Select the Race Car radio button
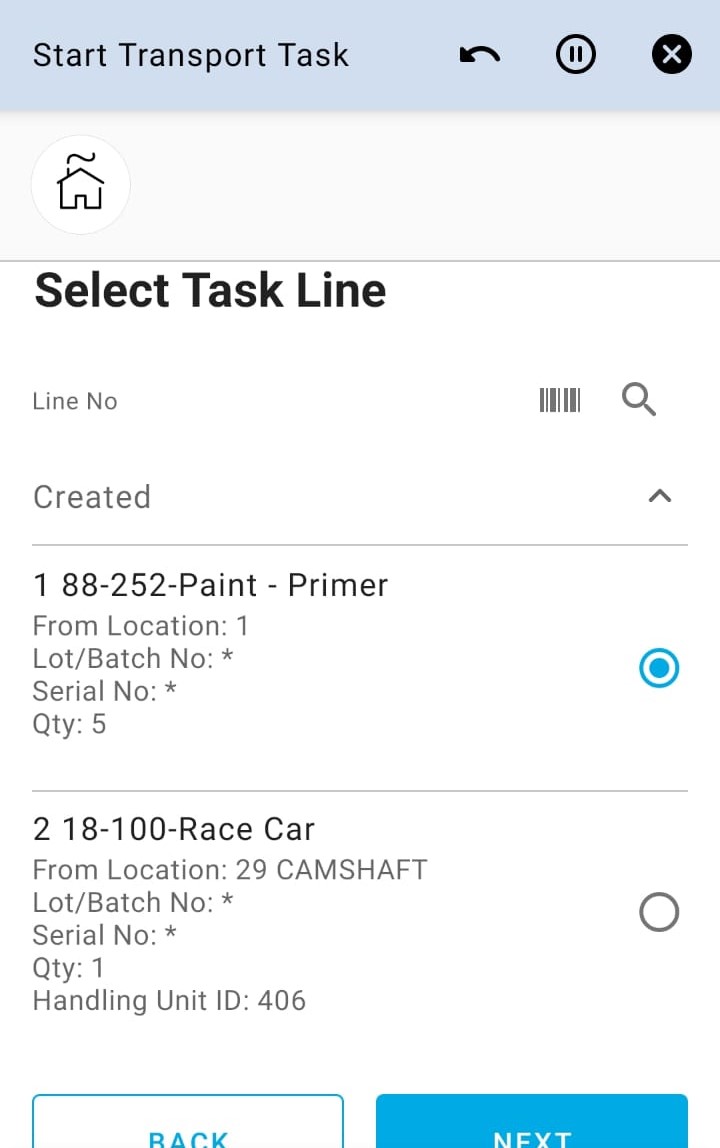The image size is (720, 1148). [659, 912]
